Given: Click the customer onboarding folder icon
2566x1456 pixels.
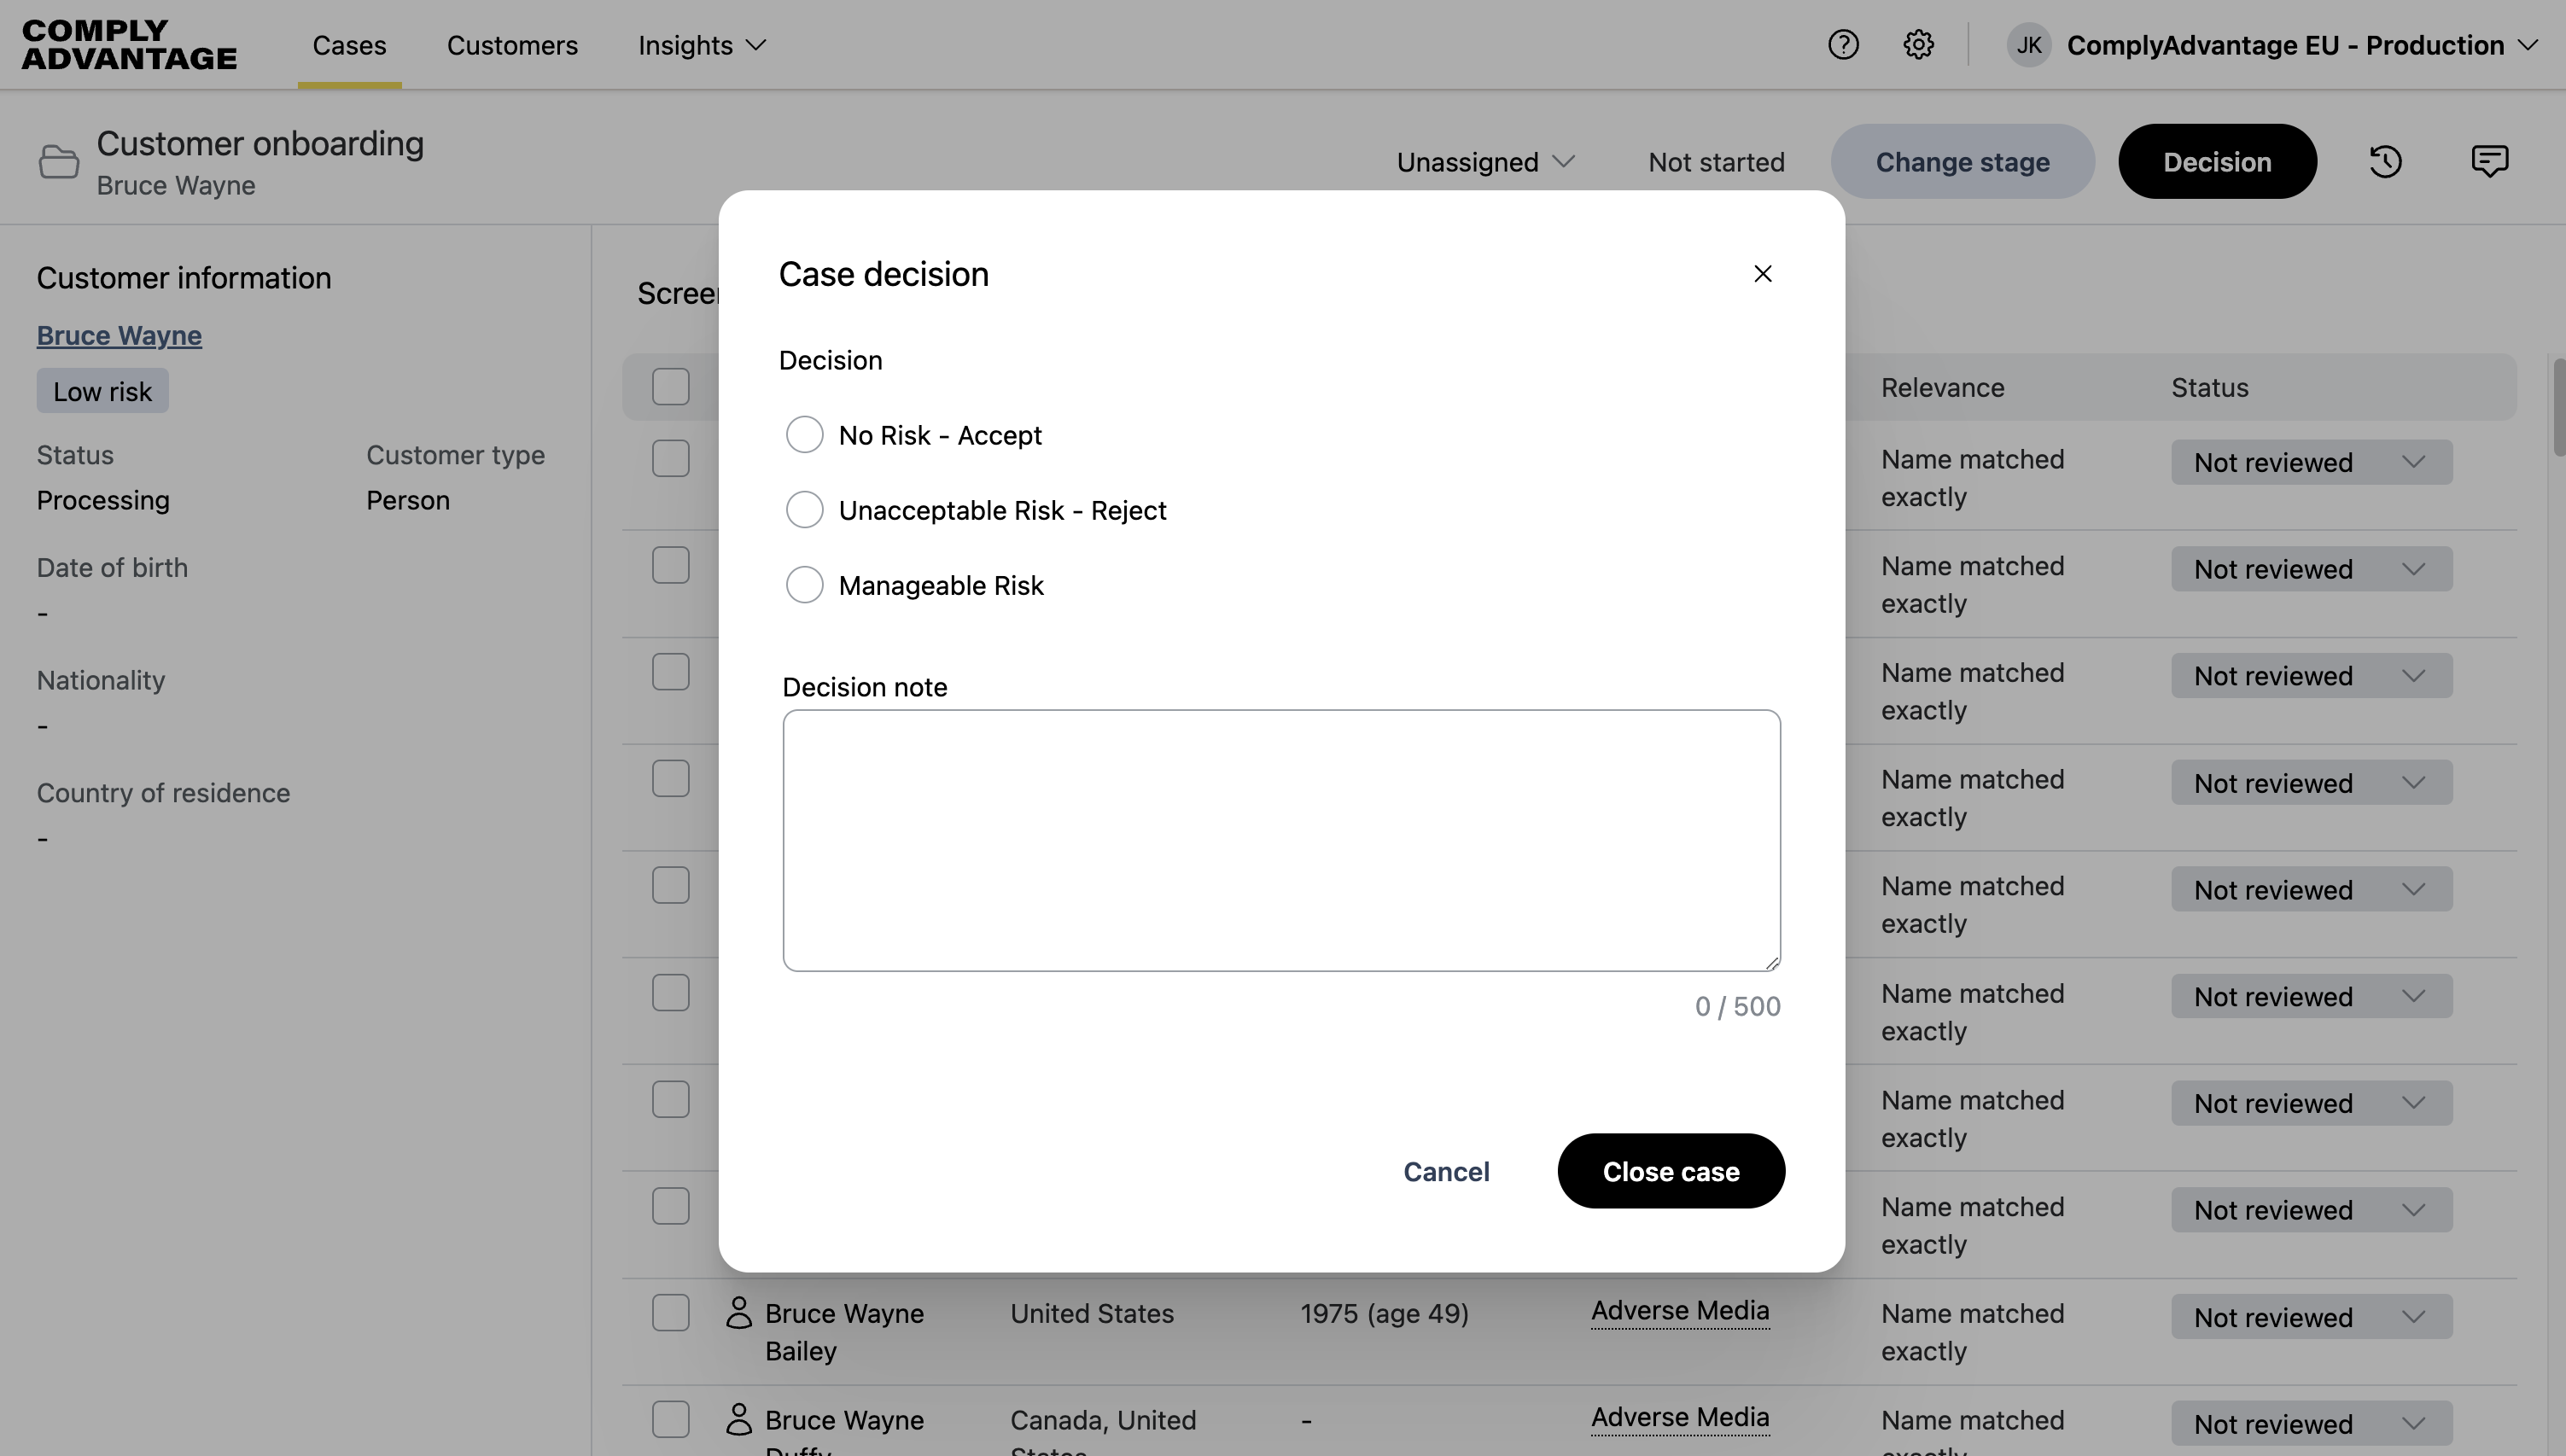Looking at the screenshot, I should [58, 162].
